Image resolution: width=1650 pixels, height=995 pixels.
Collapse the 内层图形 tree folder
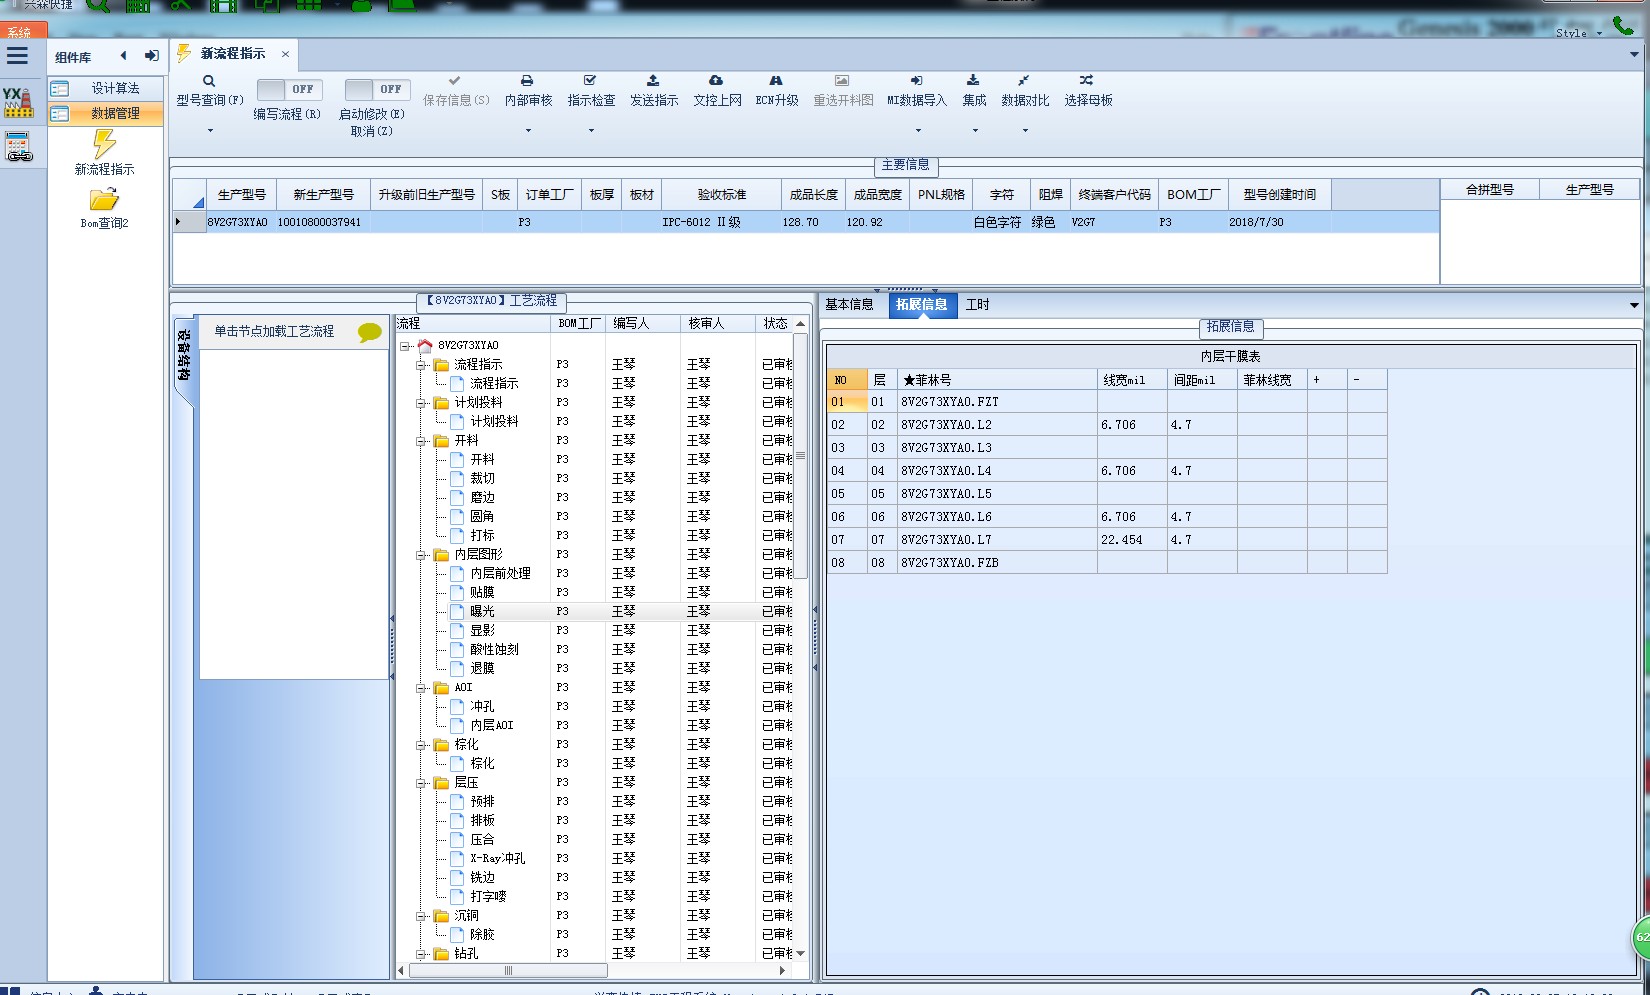tap(421, 555)
